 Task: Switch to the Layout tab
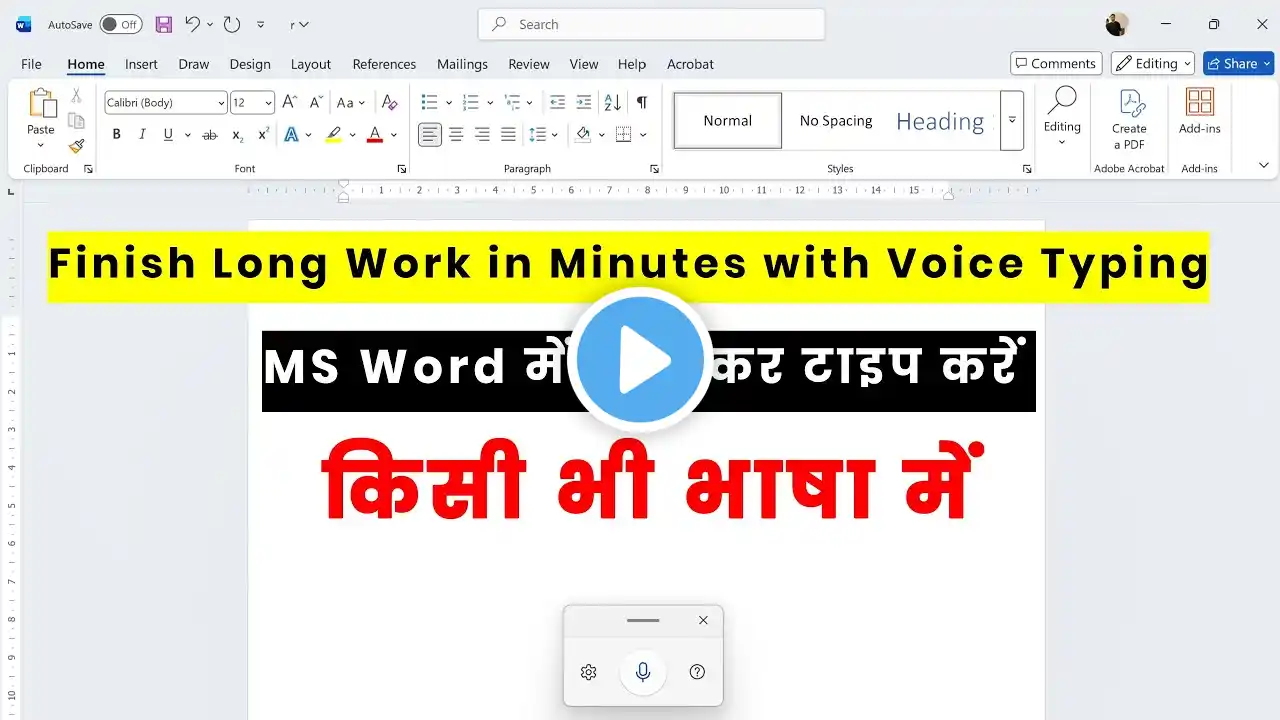(311, 64)
